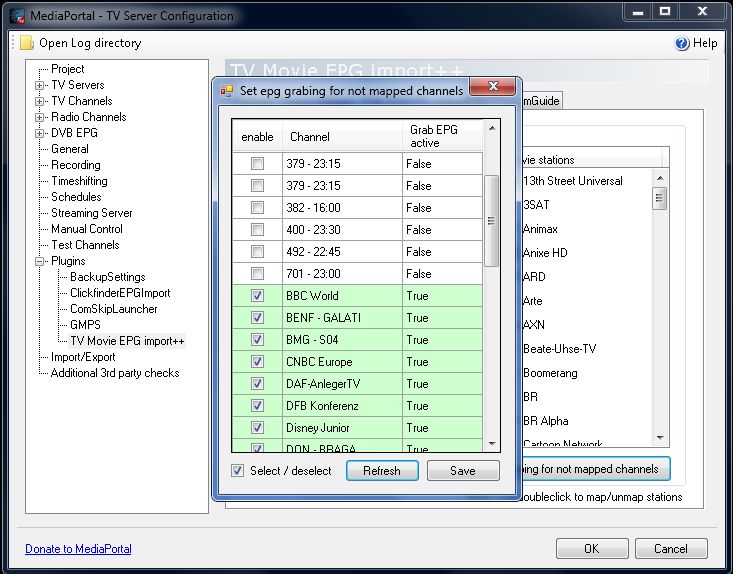Click the channel list scroll up arrow
Screen dimensions: 733x574
(491, 128)
